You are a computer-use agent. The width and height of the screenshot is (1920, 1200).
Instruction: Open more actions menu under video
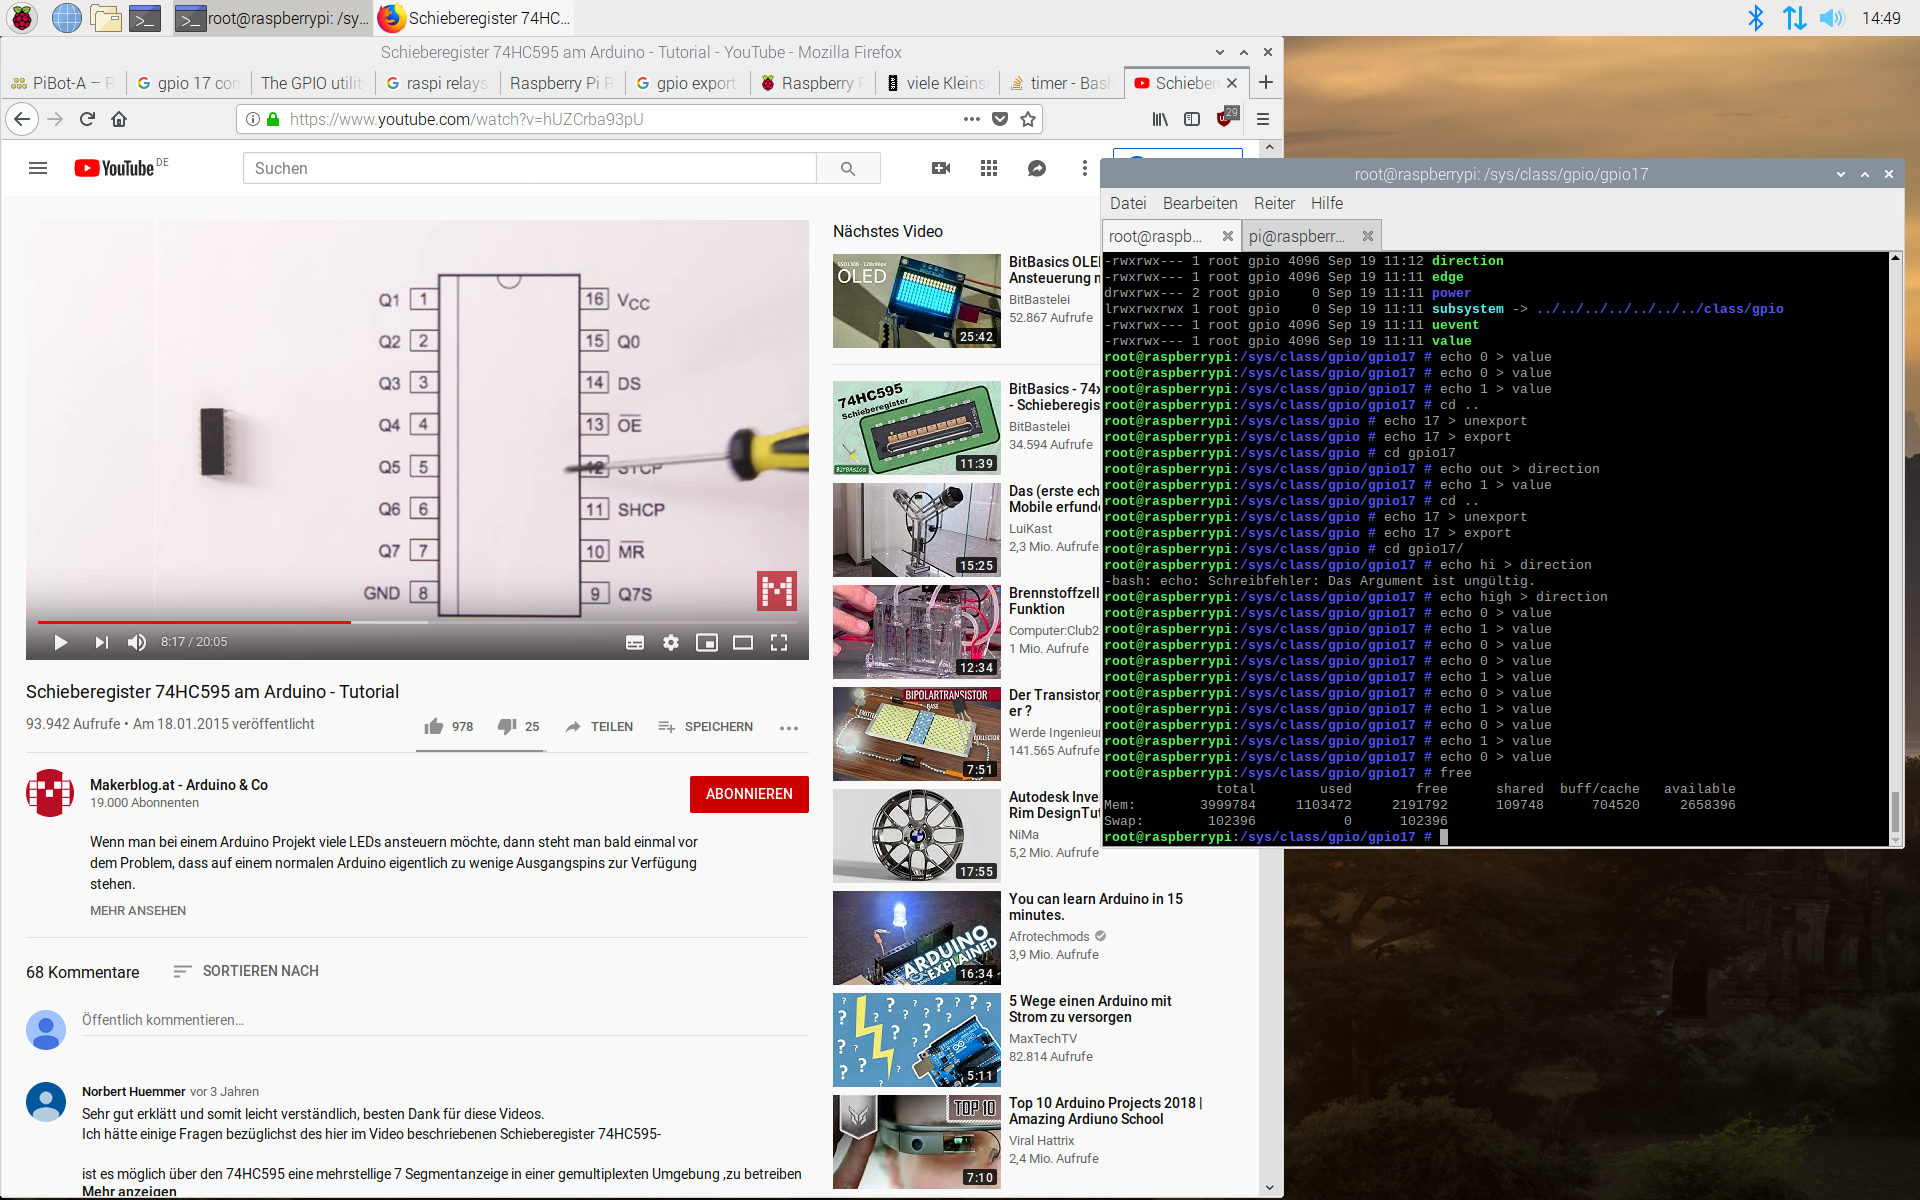pyautogui.click(x=789, y=728)
